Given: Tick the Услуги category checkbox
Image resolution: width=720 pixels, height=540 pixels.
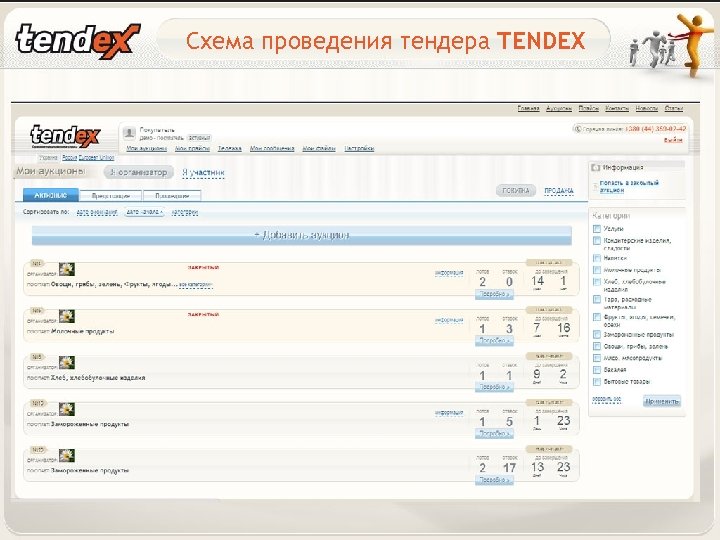Looking at the screenshot, I should (597, 229).
